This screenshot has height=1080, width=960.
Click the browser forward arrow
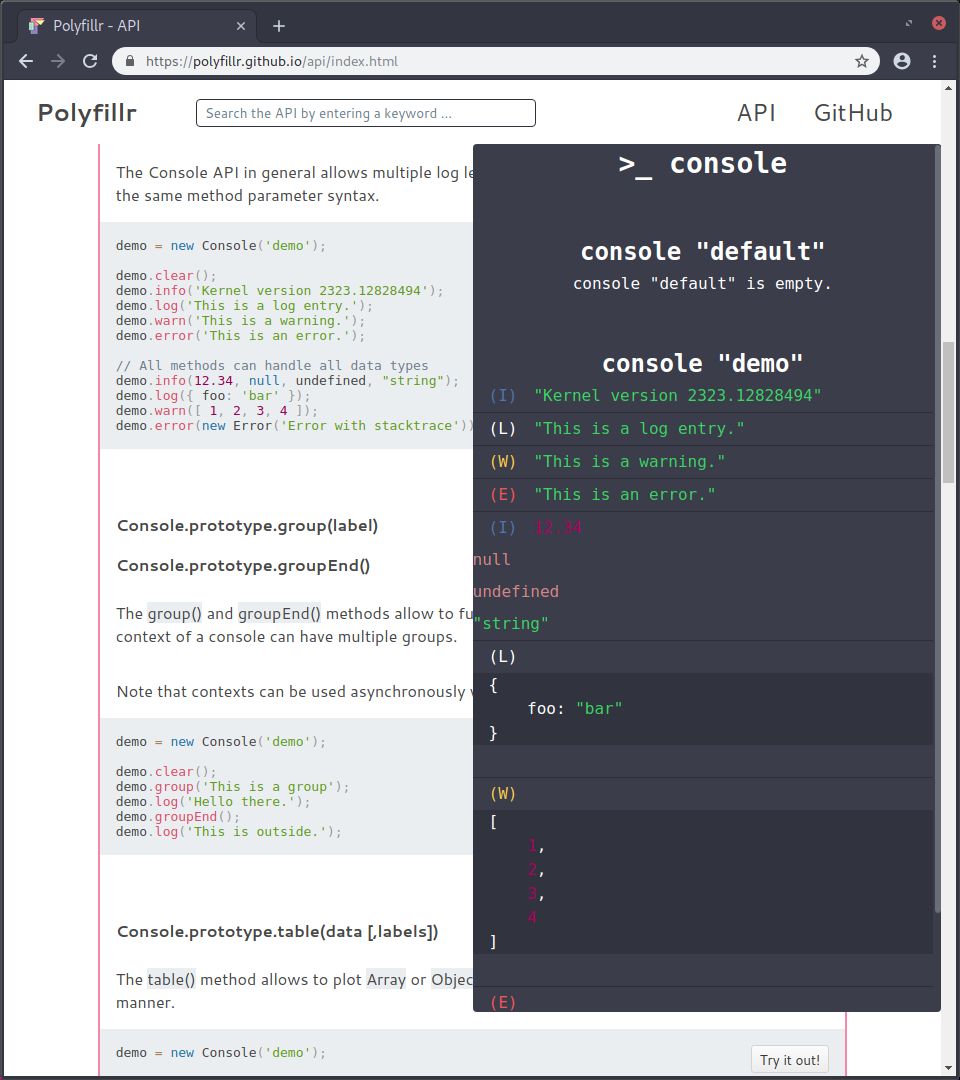point(58,61)
